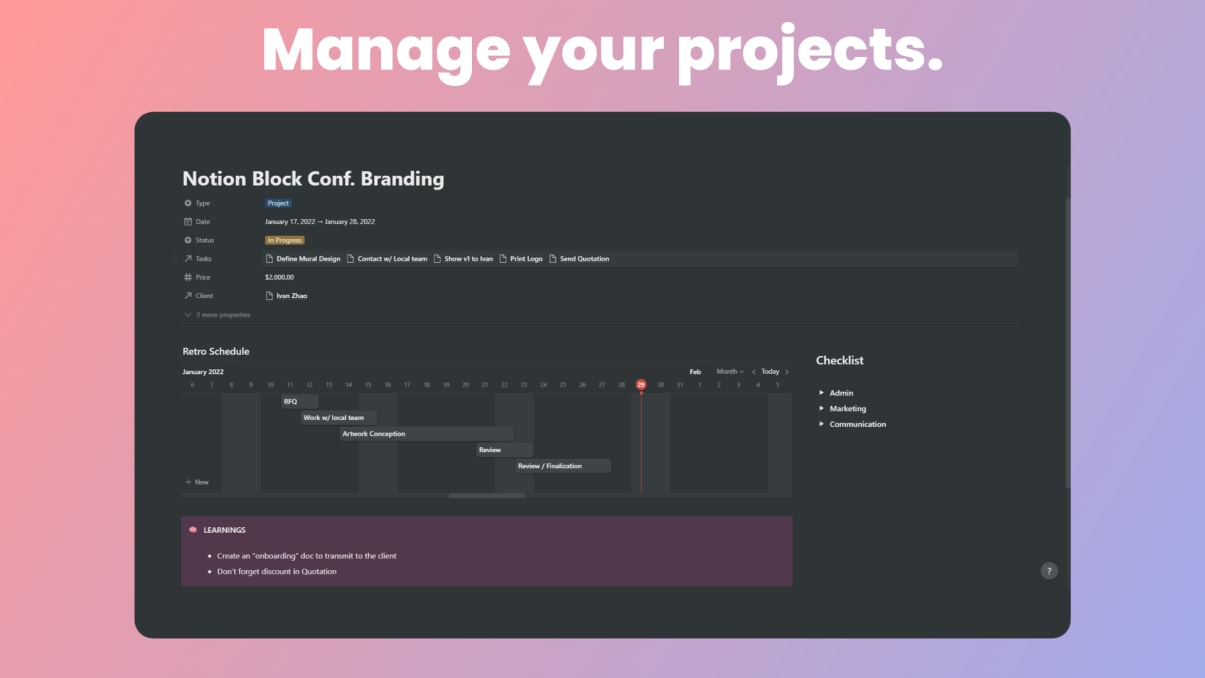Open the Project type tag
This screenshot has height=678, width=1205.
pyautogui.click(x=278, y=203)
